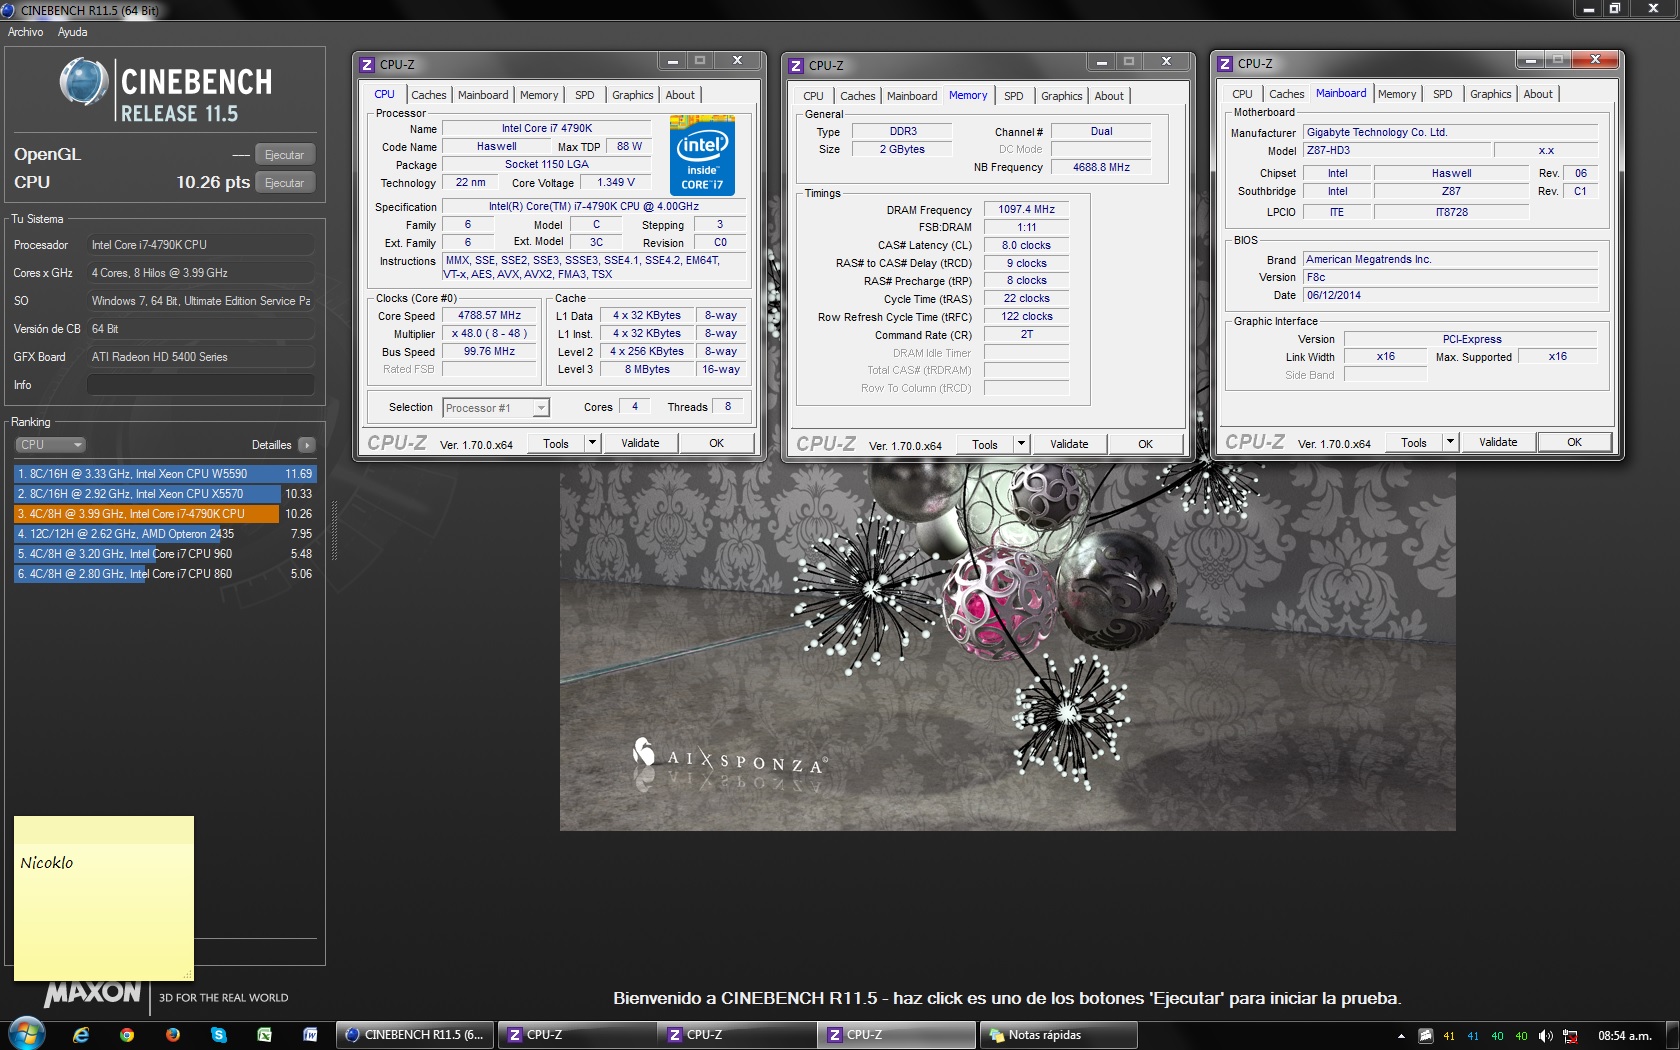
Task: Click the MAXON logo
Action: [x=93, y=993]
